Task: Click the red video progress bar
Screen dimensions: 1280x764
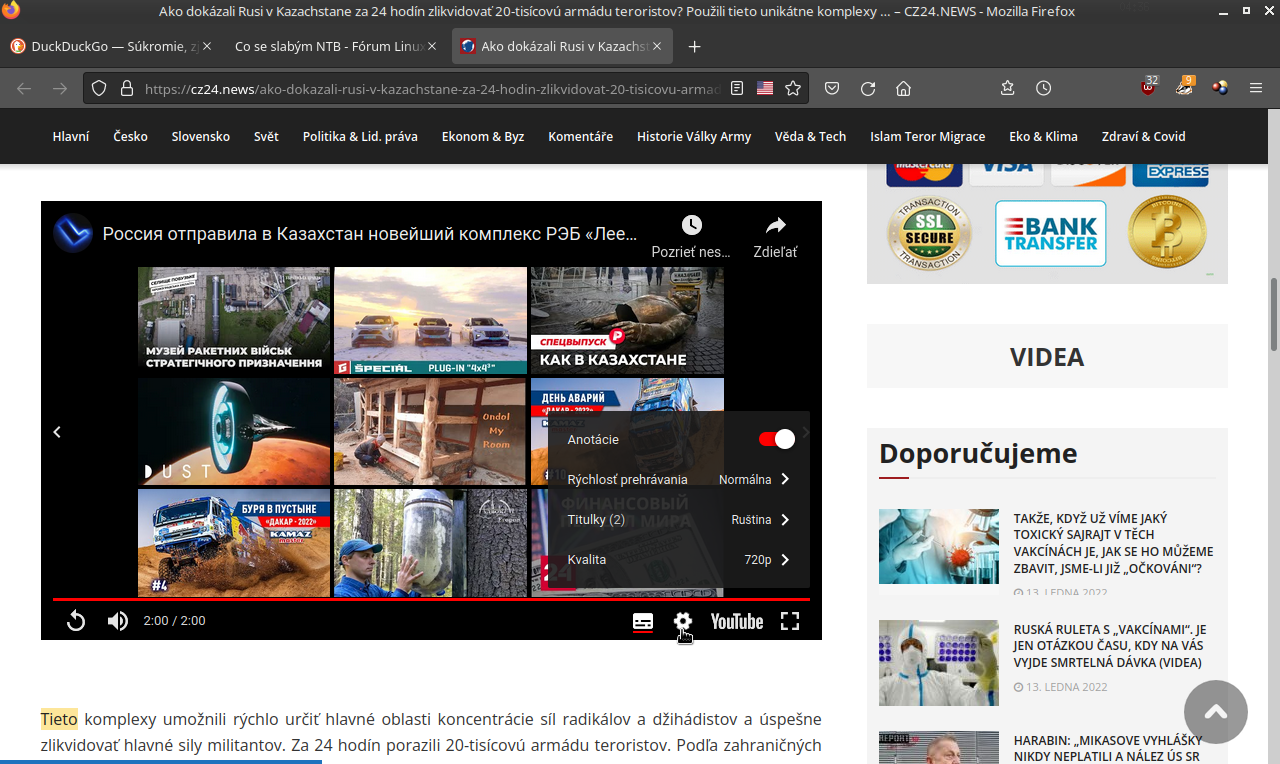Action: [430, 599]
